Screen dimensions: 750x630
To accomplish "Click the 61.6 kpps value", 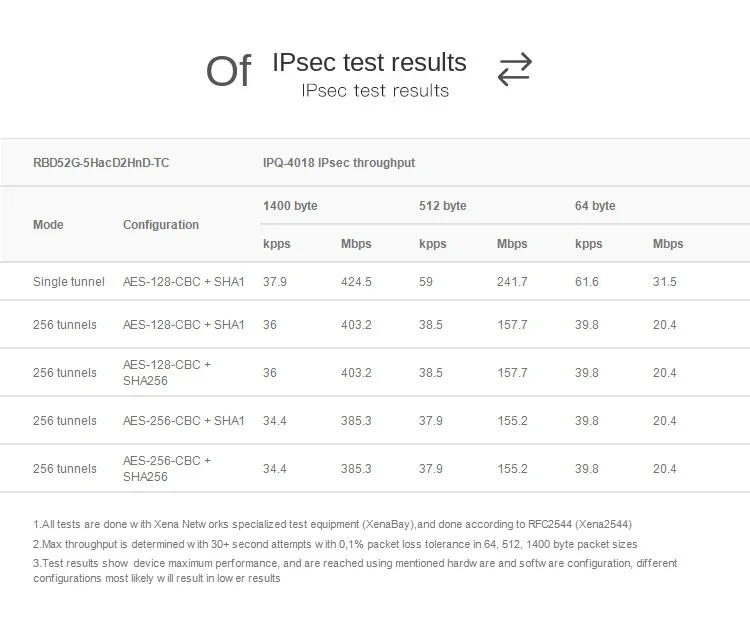I will [x=587, y=282].
